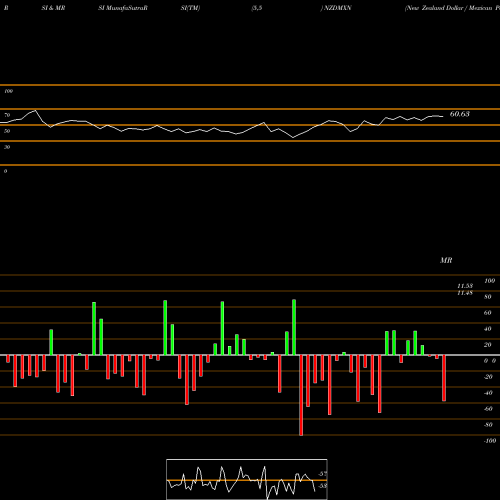Click the MR axis label -20
500x500 pixels.
pyautogui.click(x=488, y=377)
